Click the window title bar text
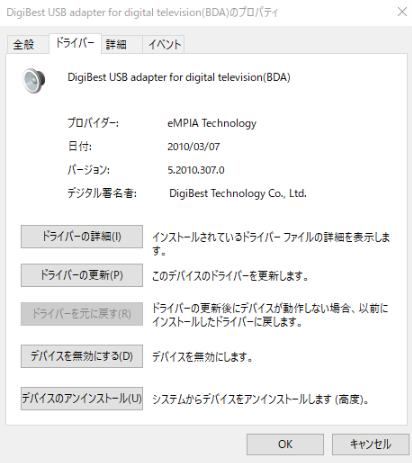 click(x=142, y=12)
